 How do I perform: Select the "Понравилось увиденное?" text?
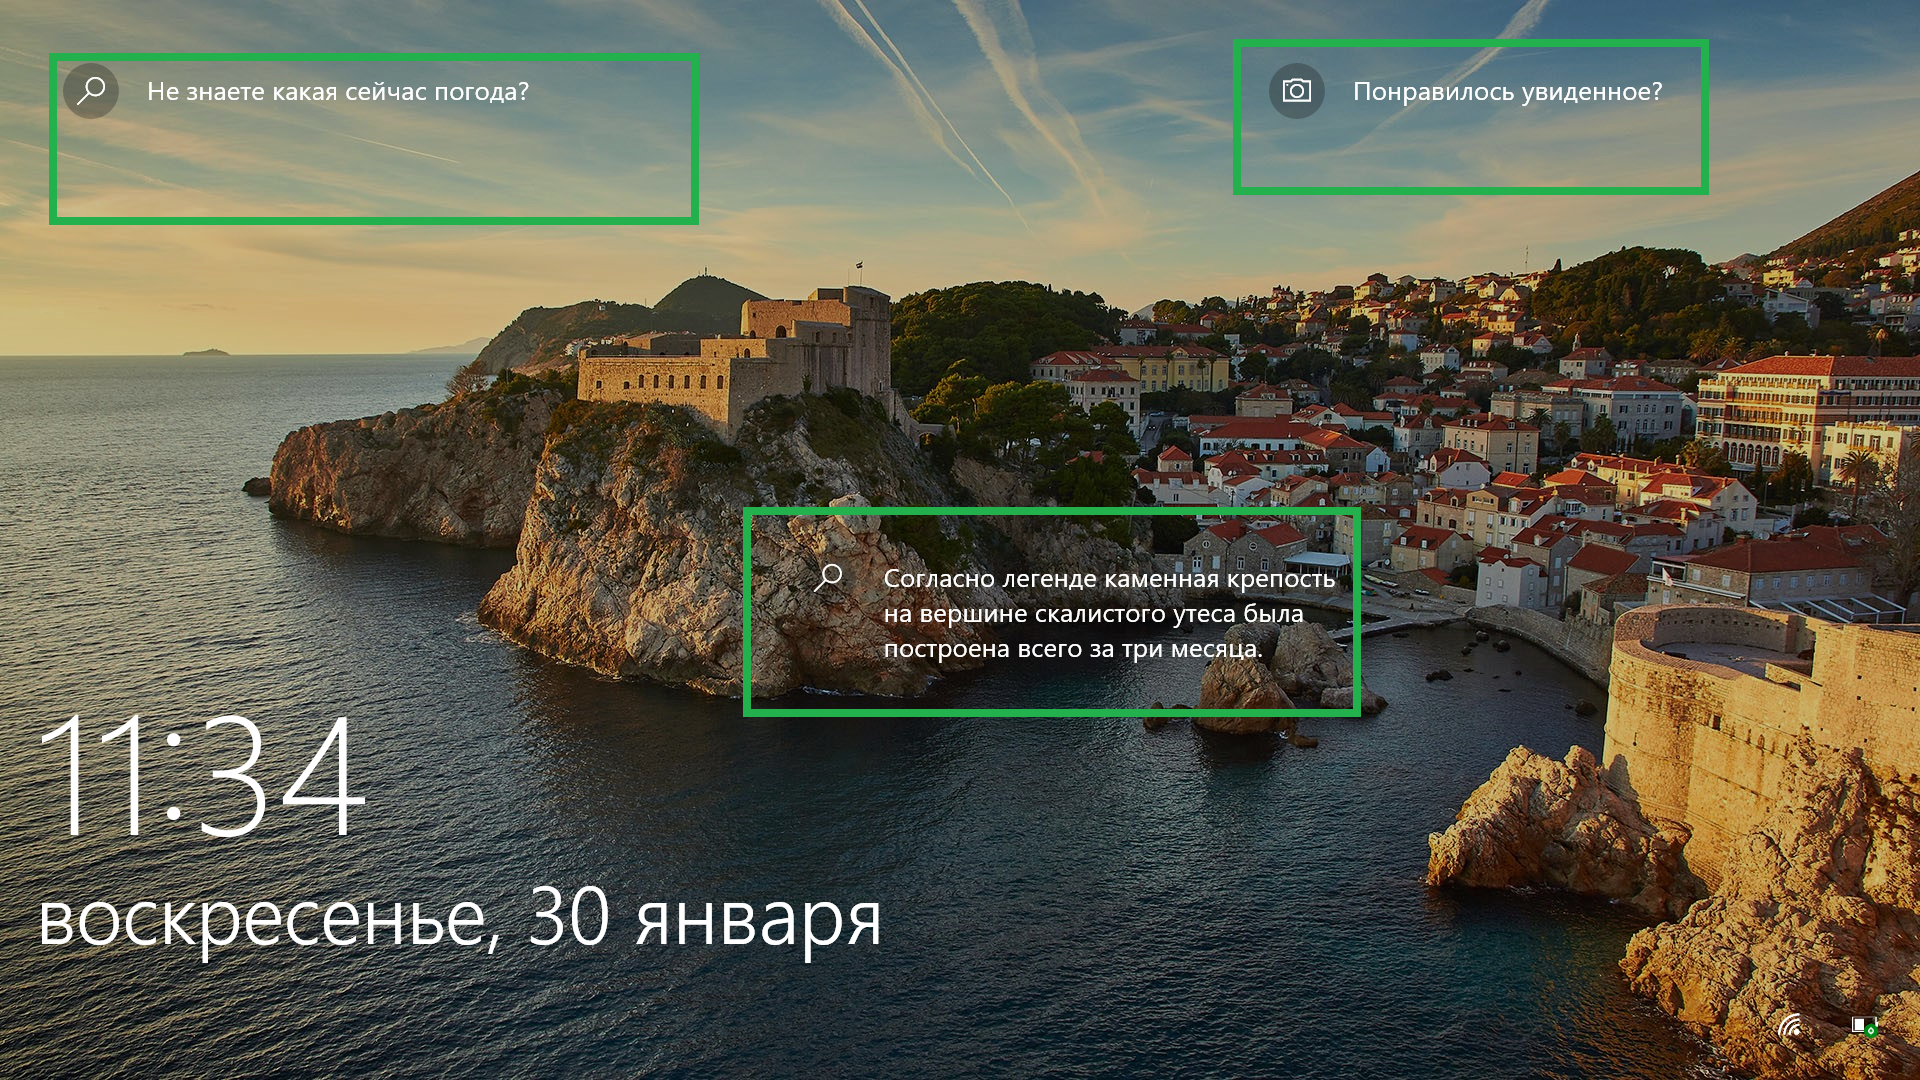1507,92
